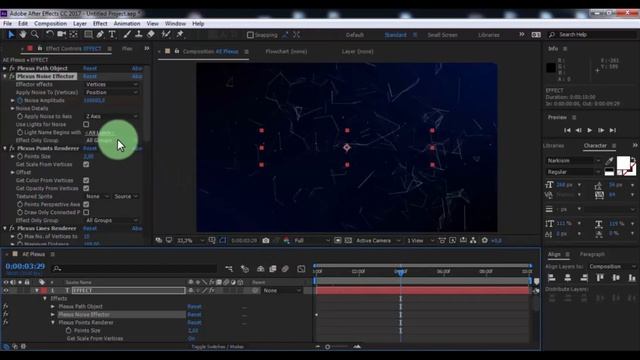
Task: Select the Rotation tool
Action: click(49, 35)
